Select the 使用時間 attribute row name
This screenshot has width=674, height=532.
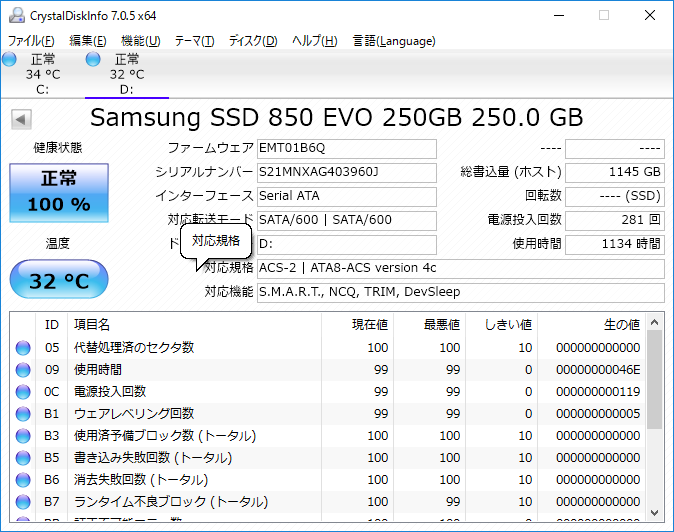point(98,370)
